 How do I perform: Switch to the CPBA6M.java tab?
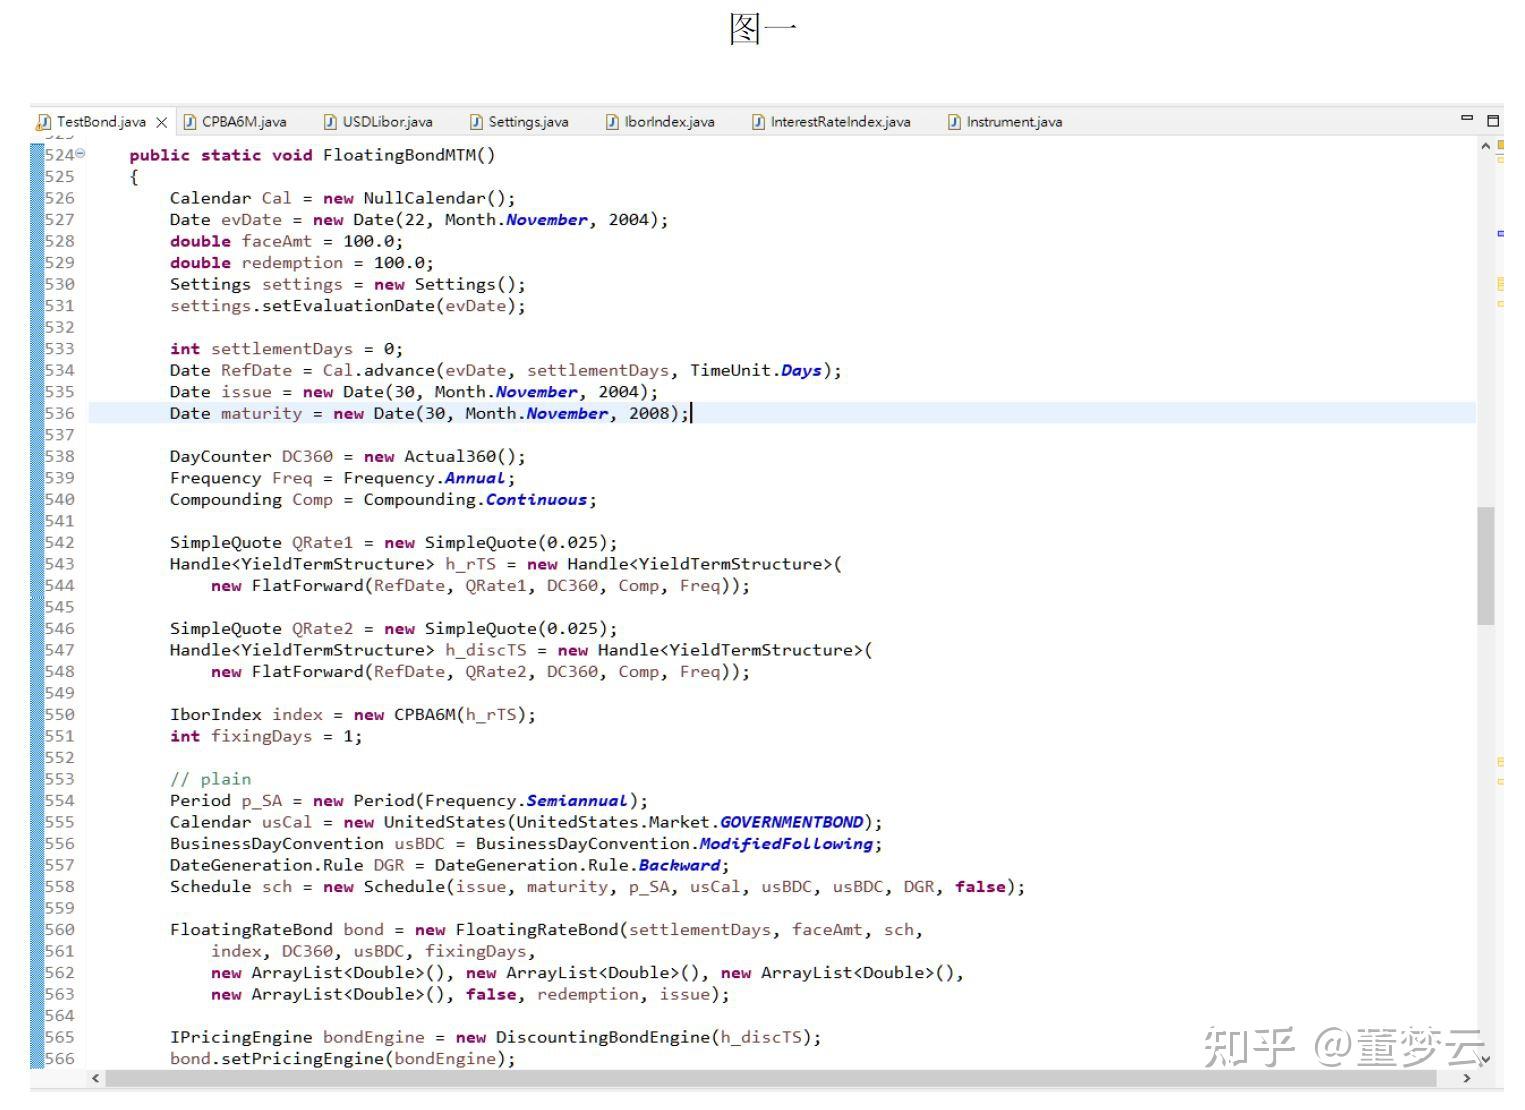coord(243,121)
